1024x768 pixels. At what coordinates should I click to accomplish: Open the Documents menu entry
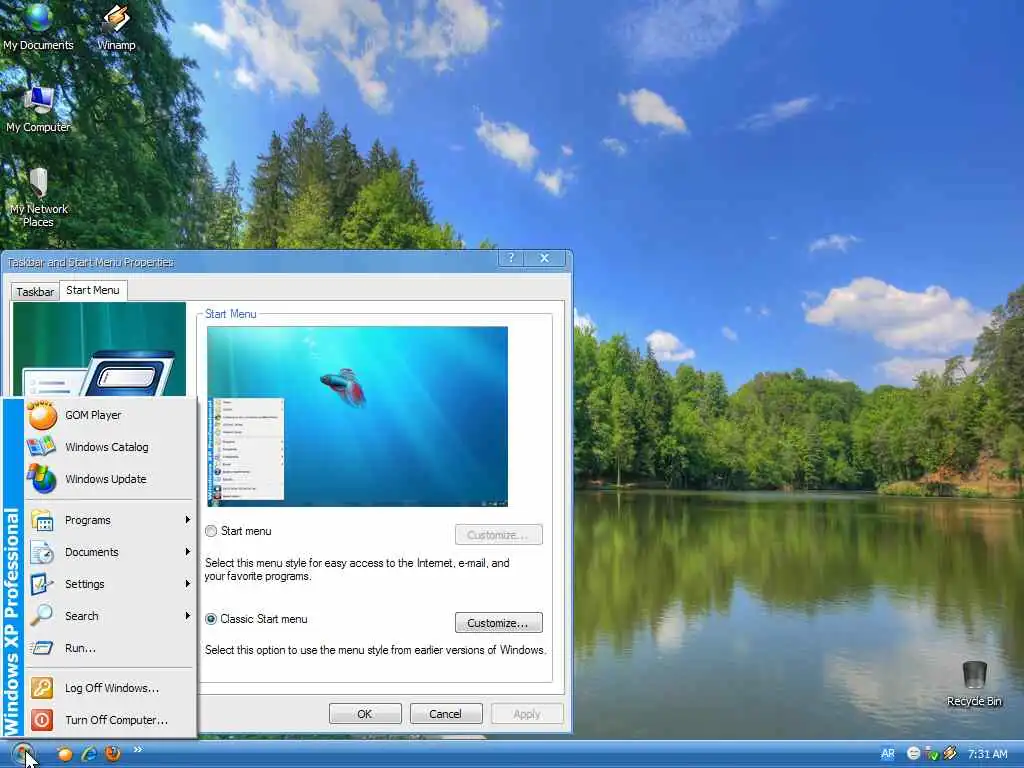[x=110, y=552]
